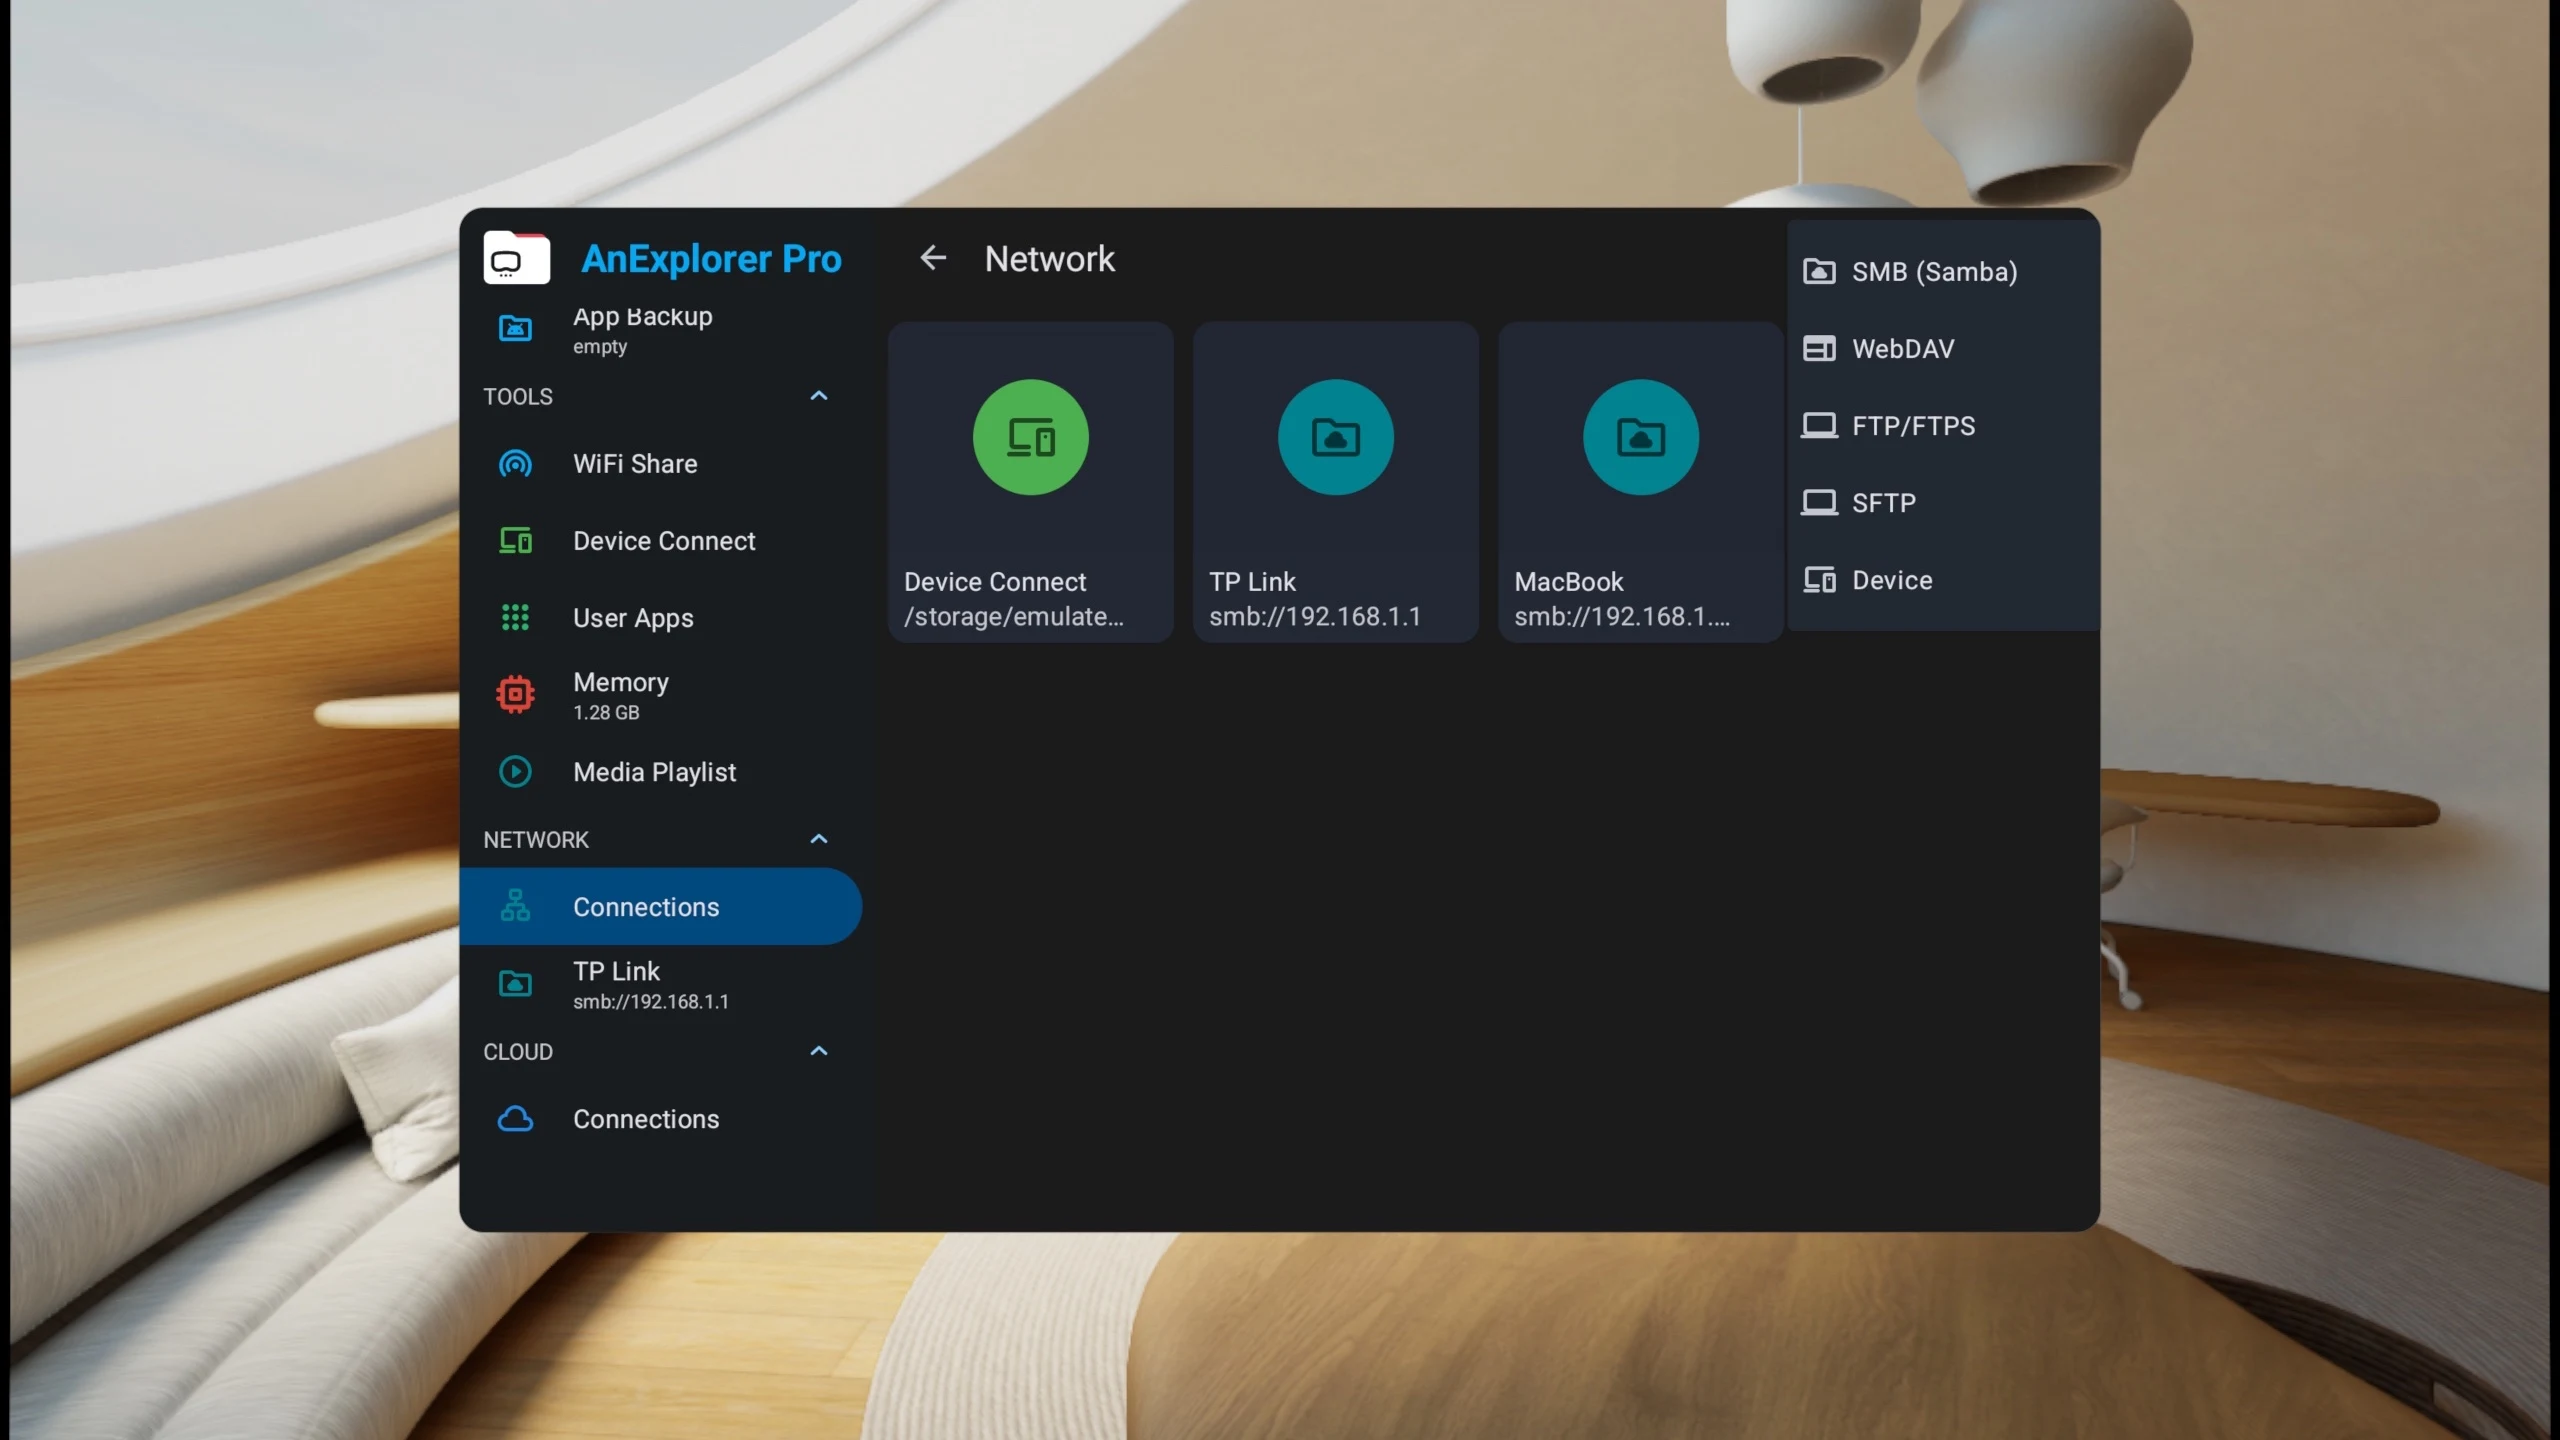The image size is (2560, 1440).
Task: Choose SFTP connection type
Action: [x=1943, y=502]
